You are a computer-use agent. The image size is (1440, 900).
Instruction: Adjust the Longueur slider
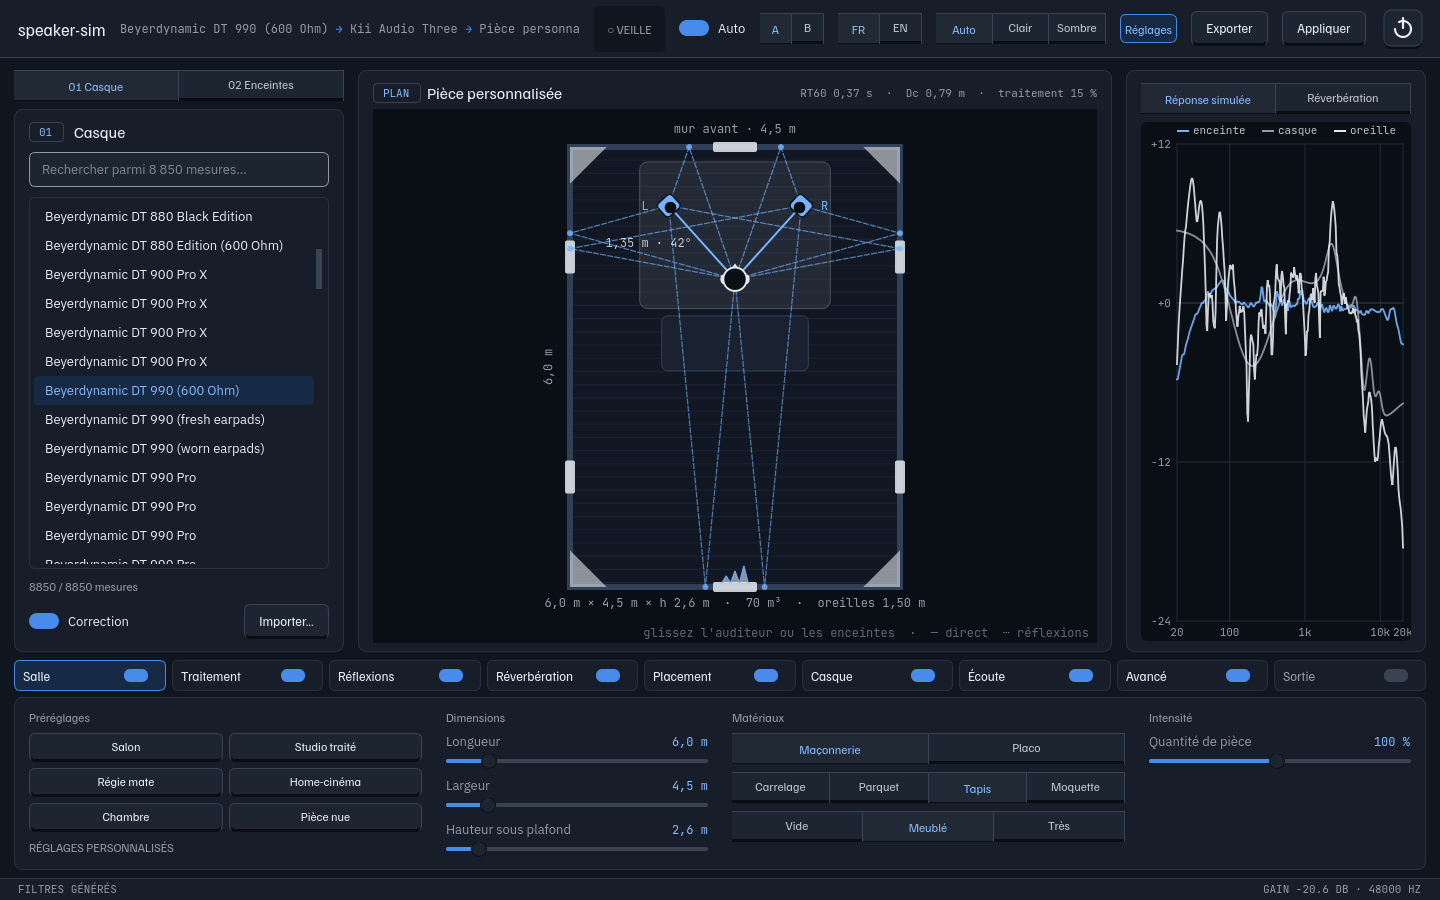click(x=577, y=761)
